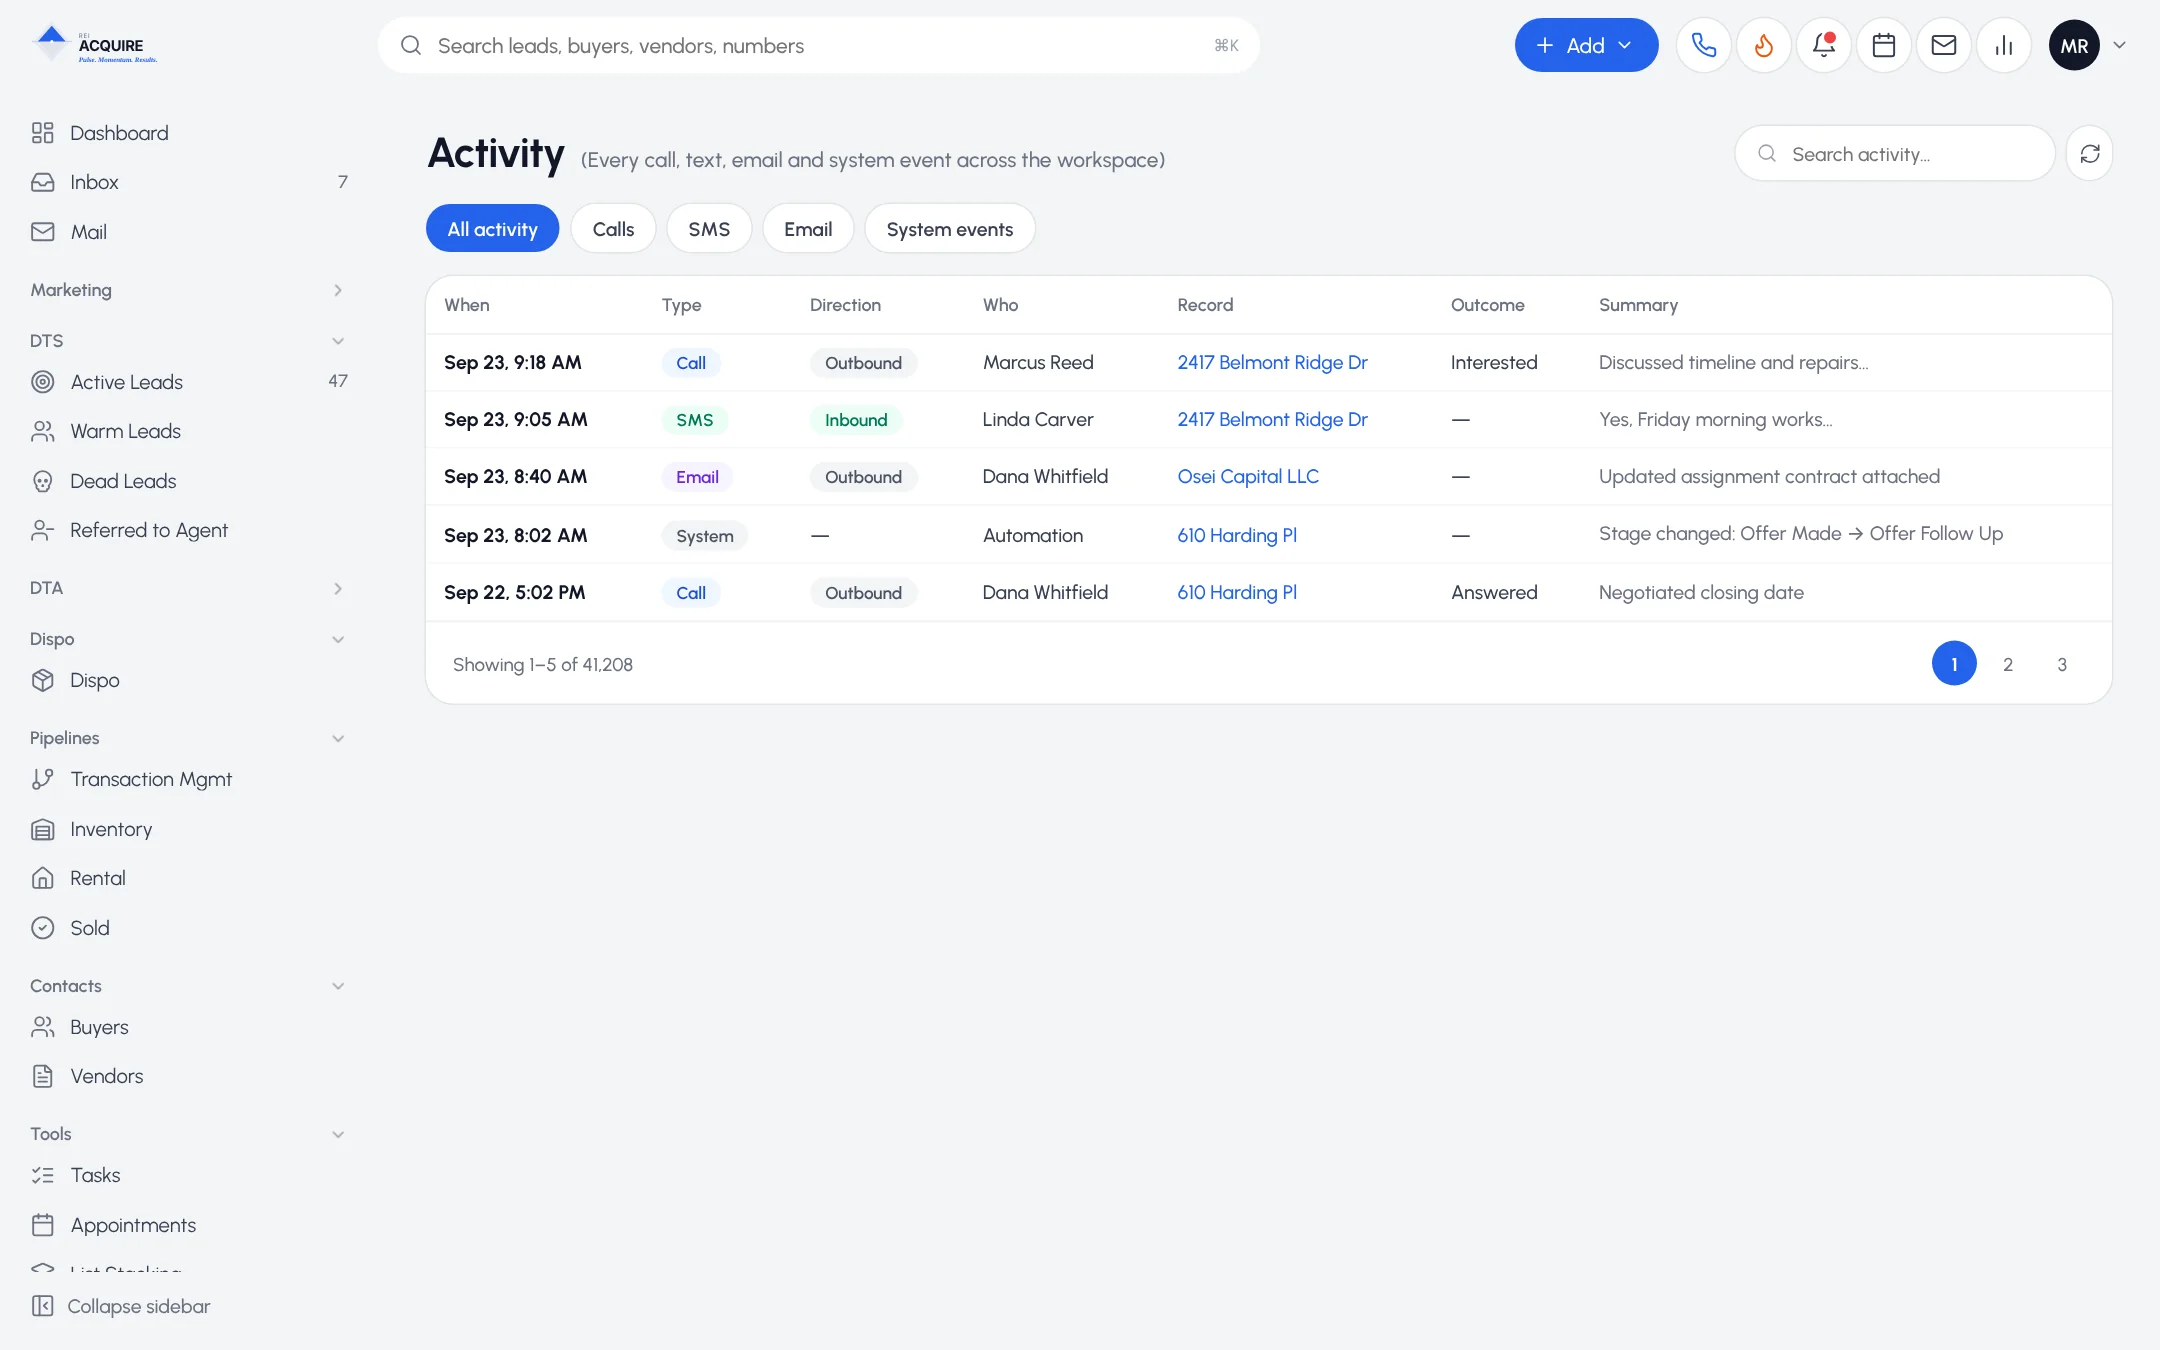Image resolution: width=2160 pixels, height=1350 pixels.
Task: Select the All activity tab
Action: tap(492, 229)
